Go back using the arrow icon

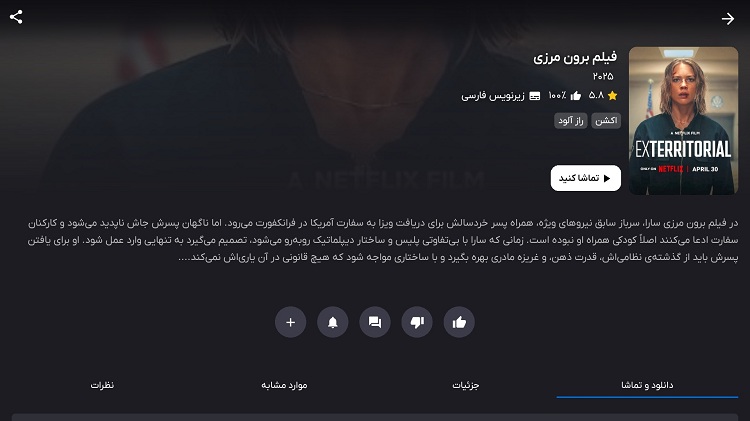(728, 19)
